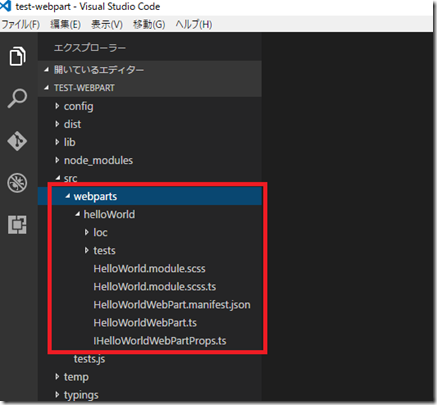Open HelloWorld.module.scss.ts file

(x=155, y=286)
